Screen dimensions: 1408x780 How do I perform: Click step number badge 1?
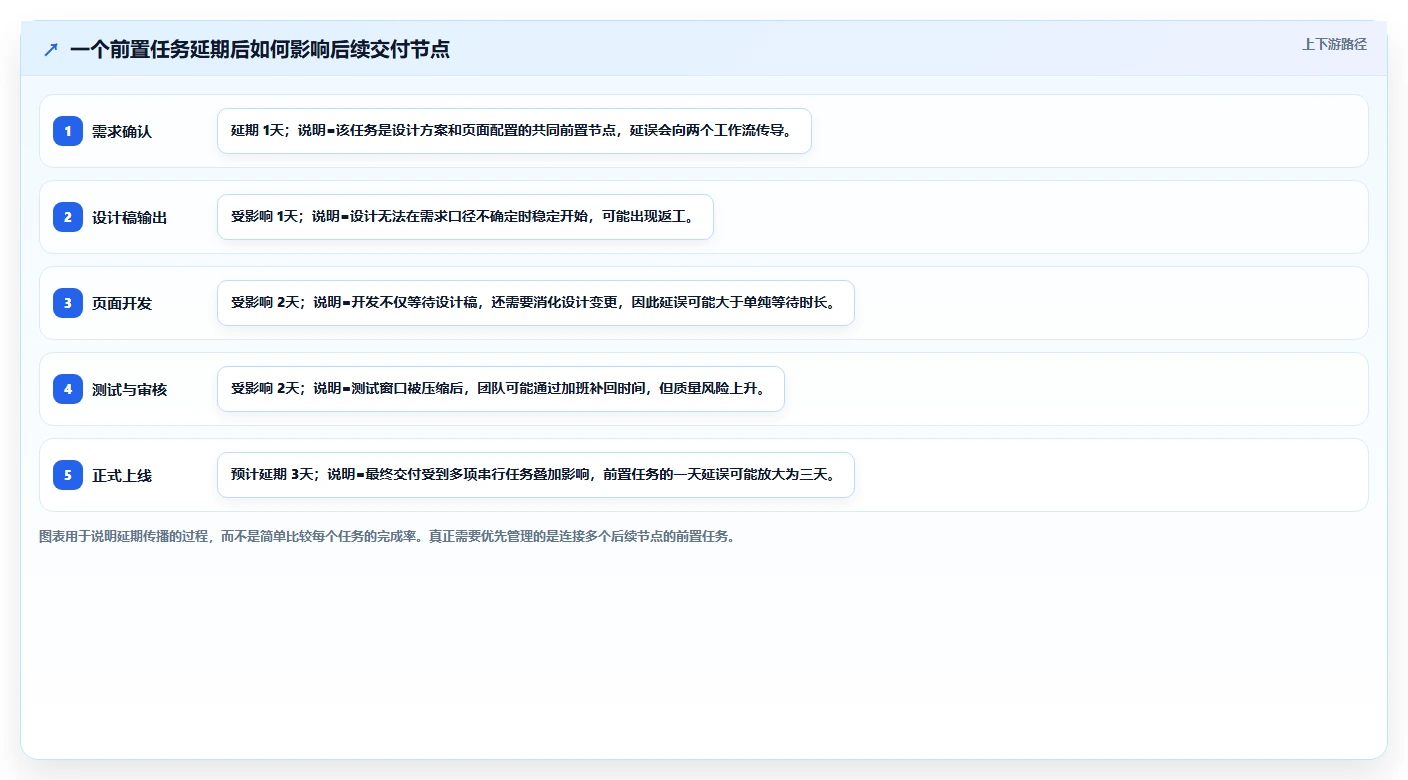coord(68,131)
